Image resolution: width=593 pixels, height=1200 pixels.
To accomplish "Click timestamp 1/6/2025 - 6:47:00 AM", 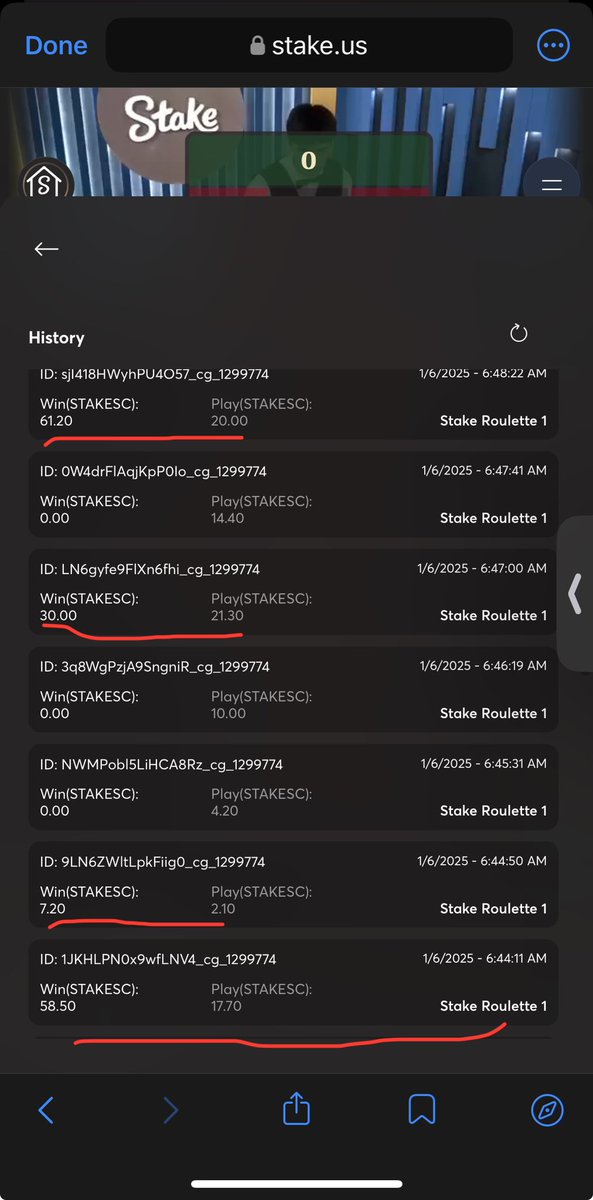I will [482, 568].
